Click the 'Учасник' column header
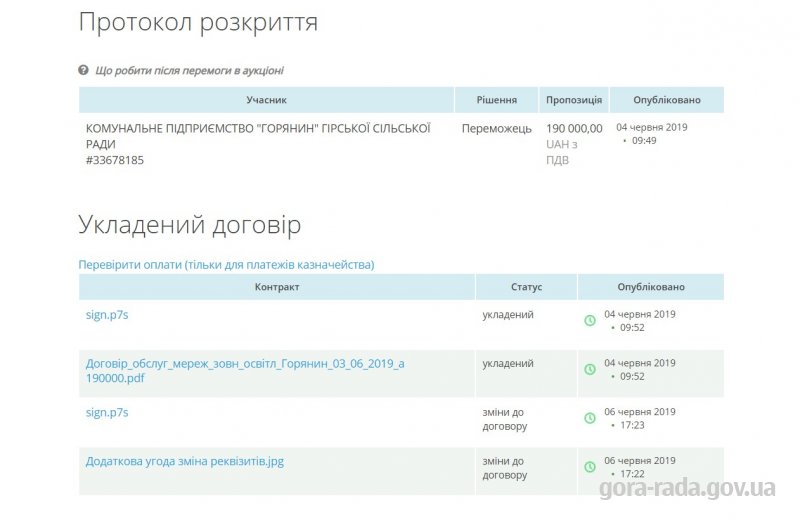 (x=266, y=100)
